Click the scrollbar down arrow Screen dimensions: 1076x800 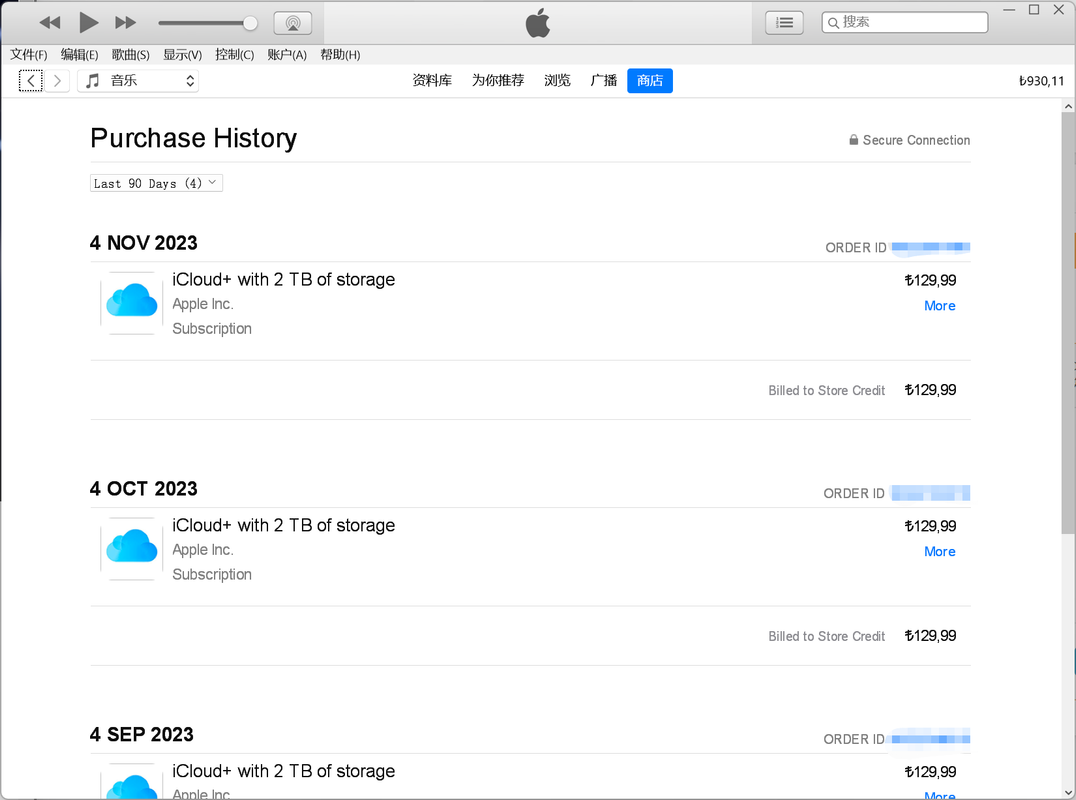click(1068, 792)
